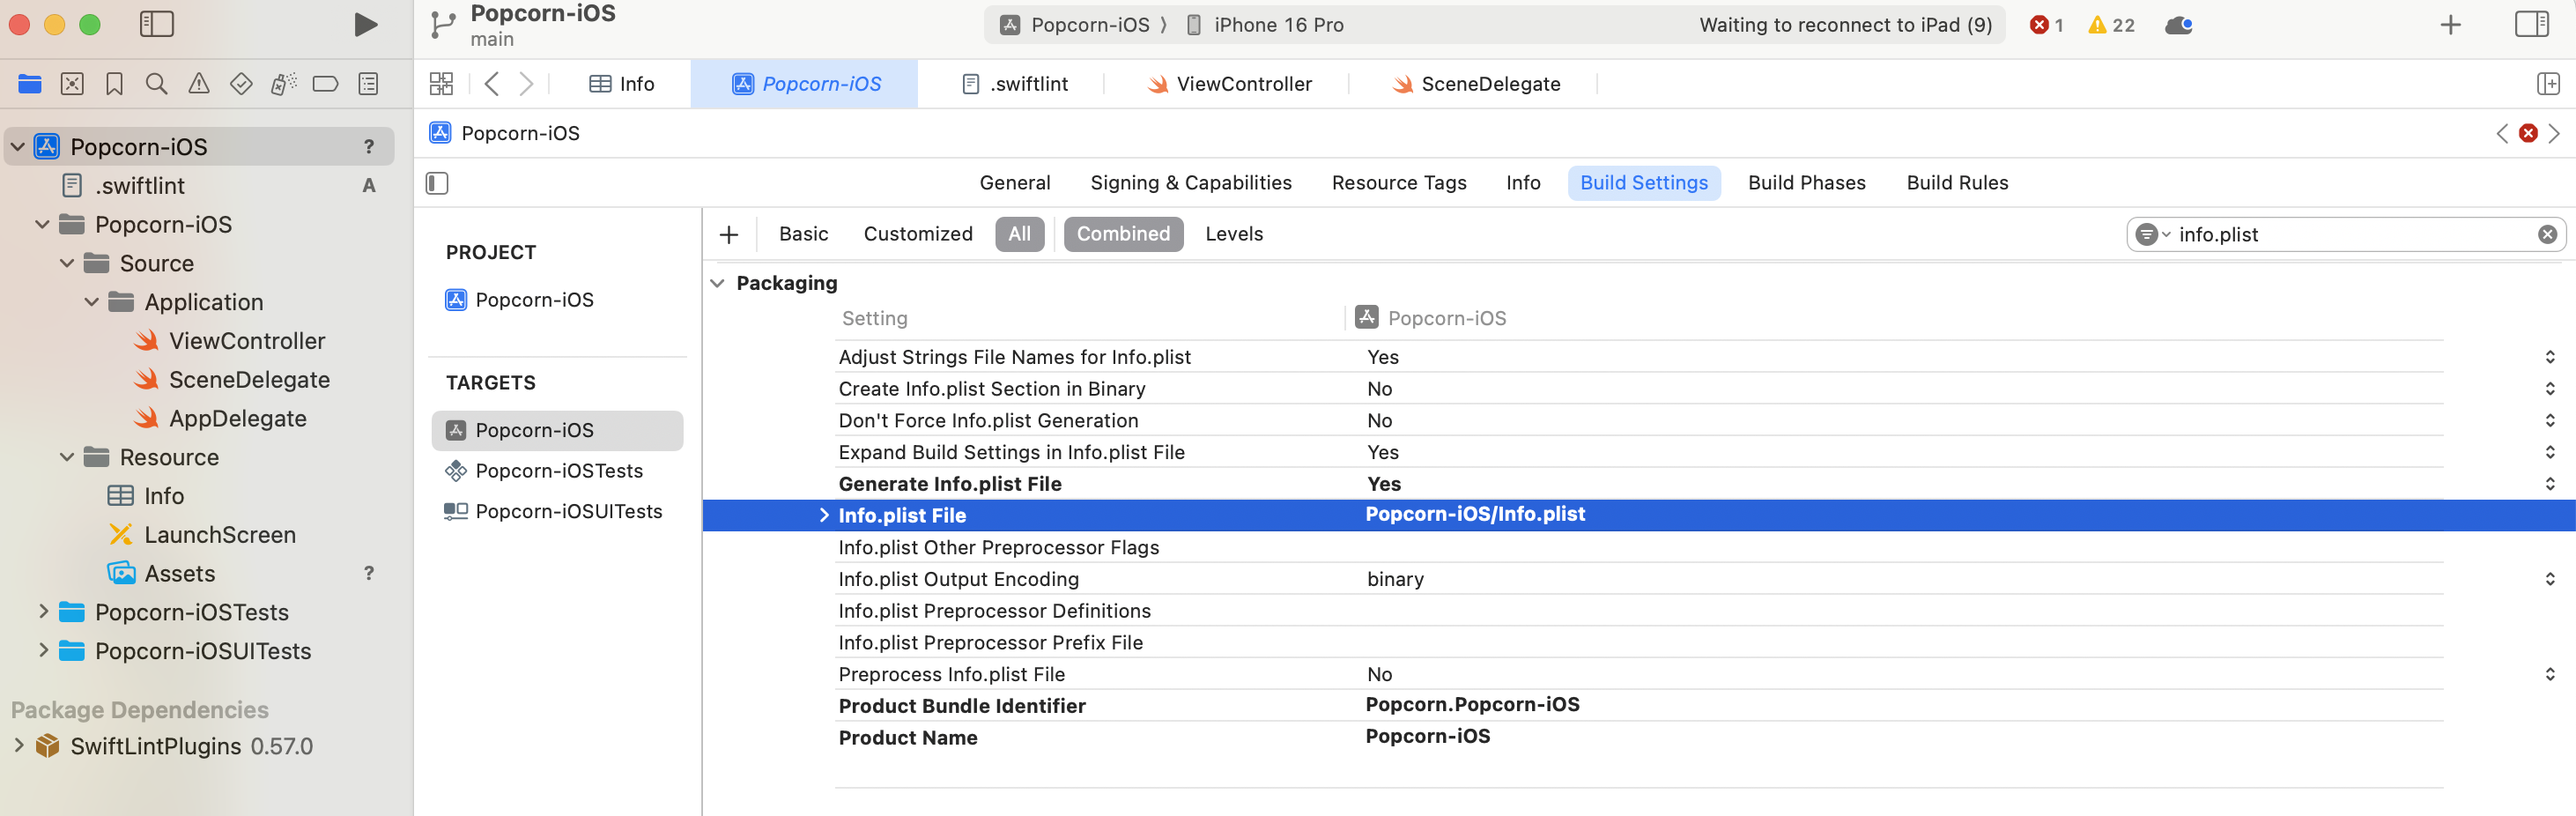2576x816 pixels.
Task: Select the Levels view button
Action: pyautogui.click(x=1233, y=234)
